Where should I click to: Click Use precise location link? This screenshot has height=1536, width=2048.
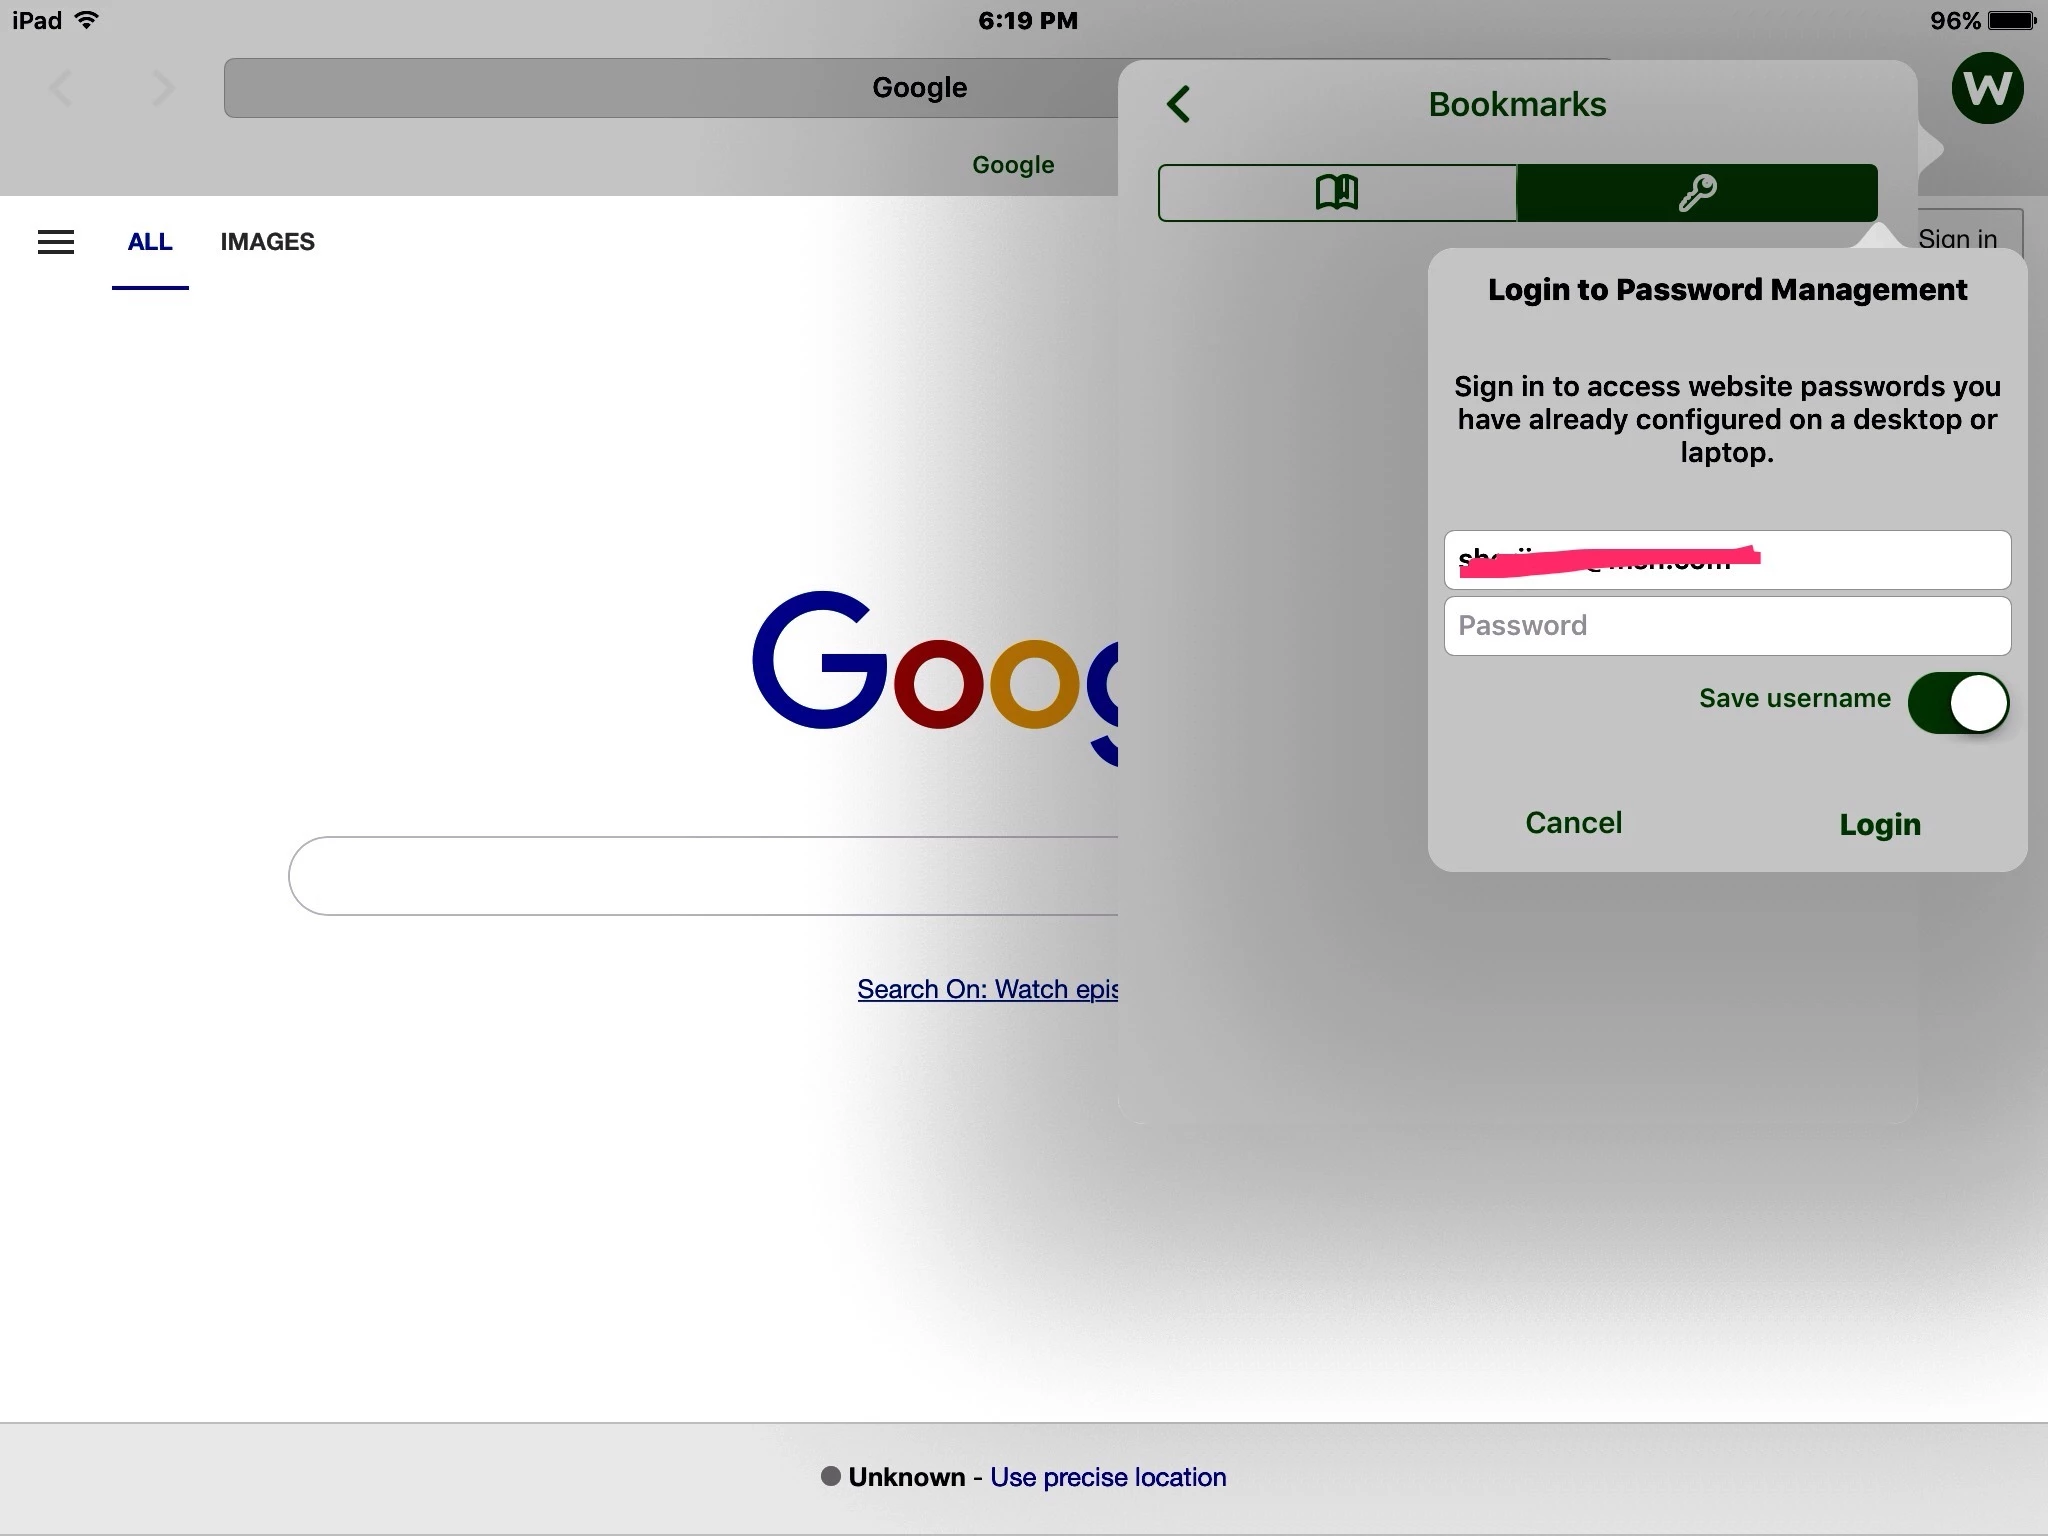point(1108,1477)
